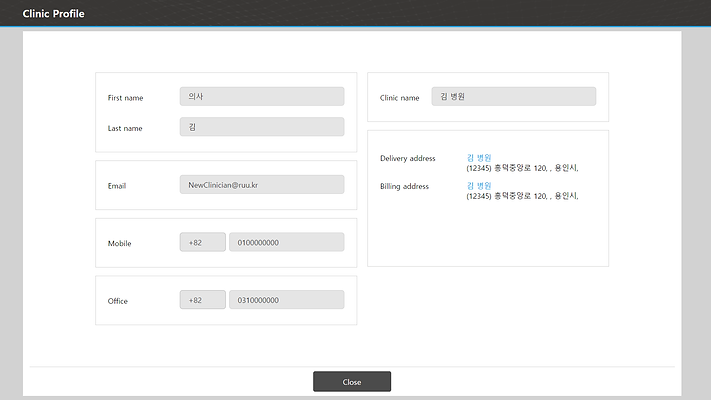Click the Clinic Profile title
The image size is (711, 400).
click(54, 14)
